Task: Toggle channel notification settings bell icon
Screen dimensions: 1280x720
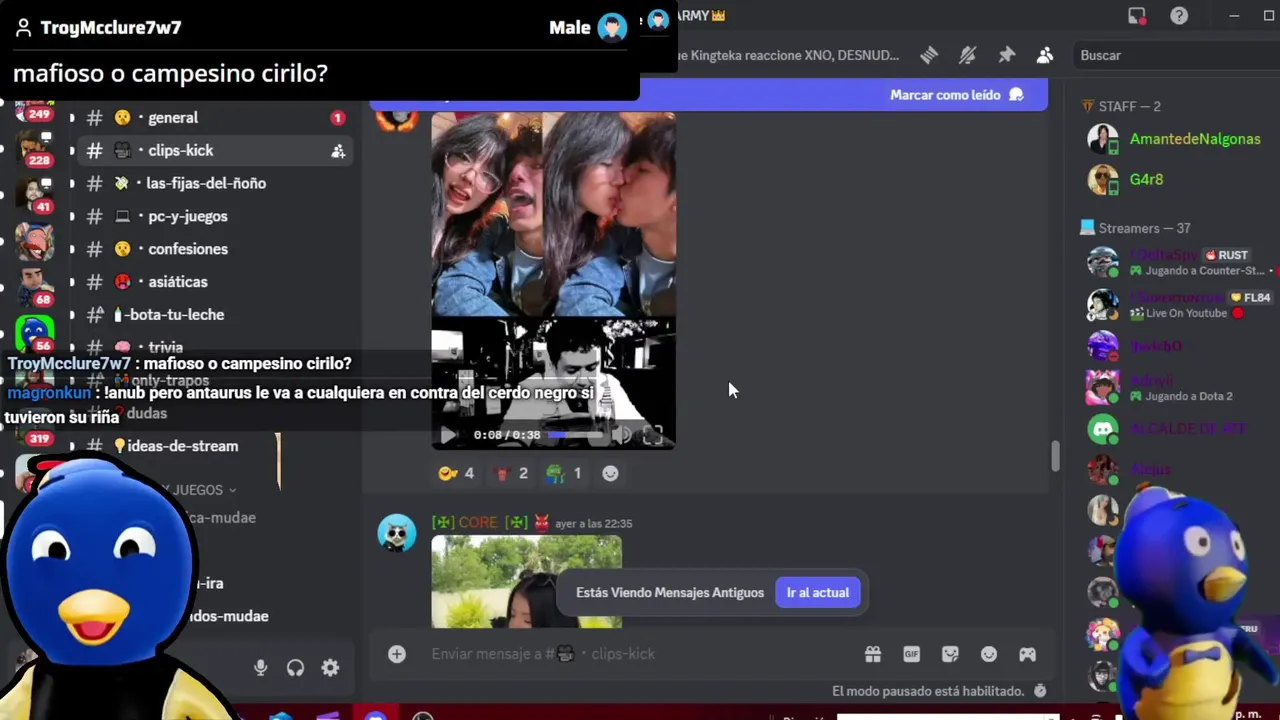Action: tap(967, 56)
